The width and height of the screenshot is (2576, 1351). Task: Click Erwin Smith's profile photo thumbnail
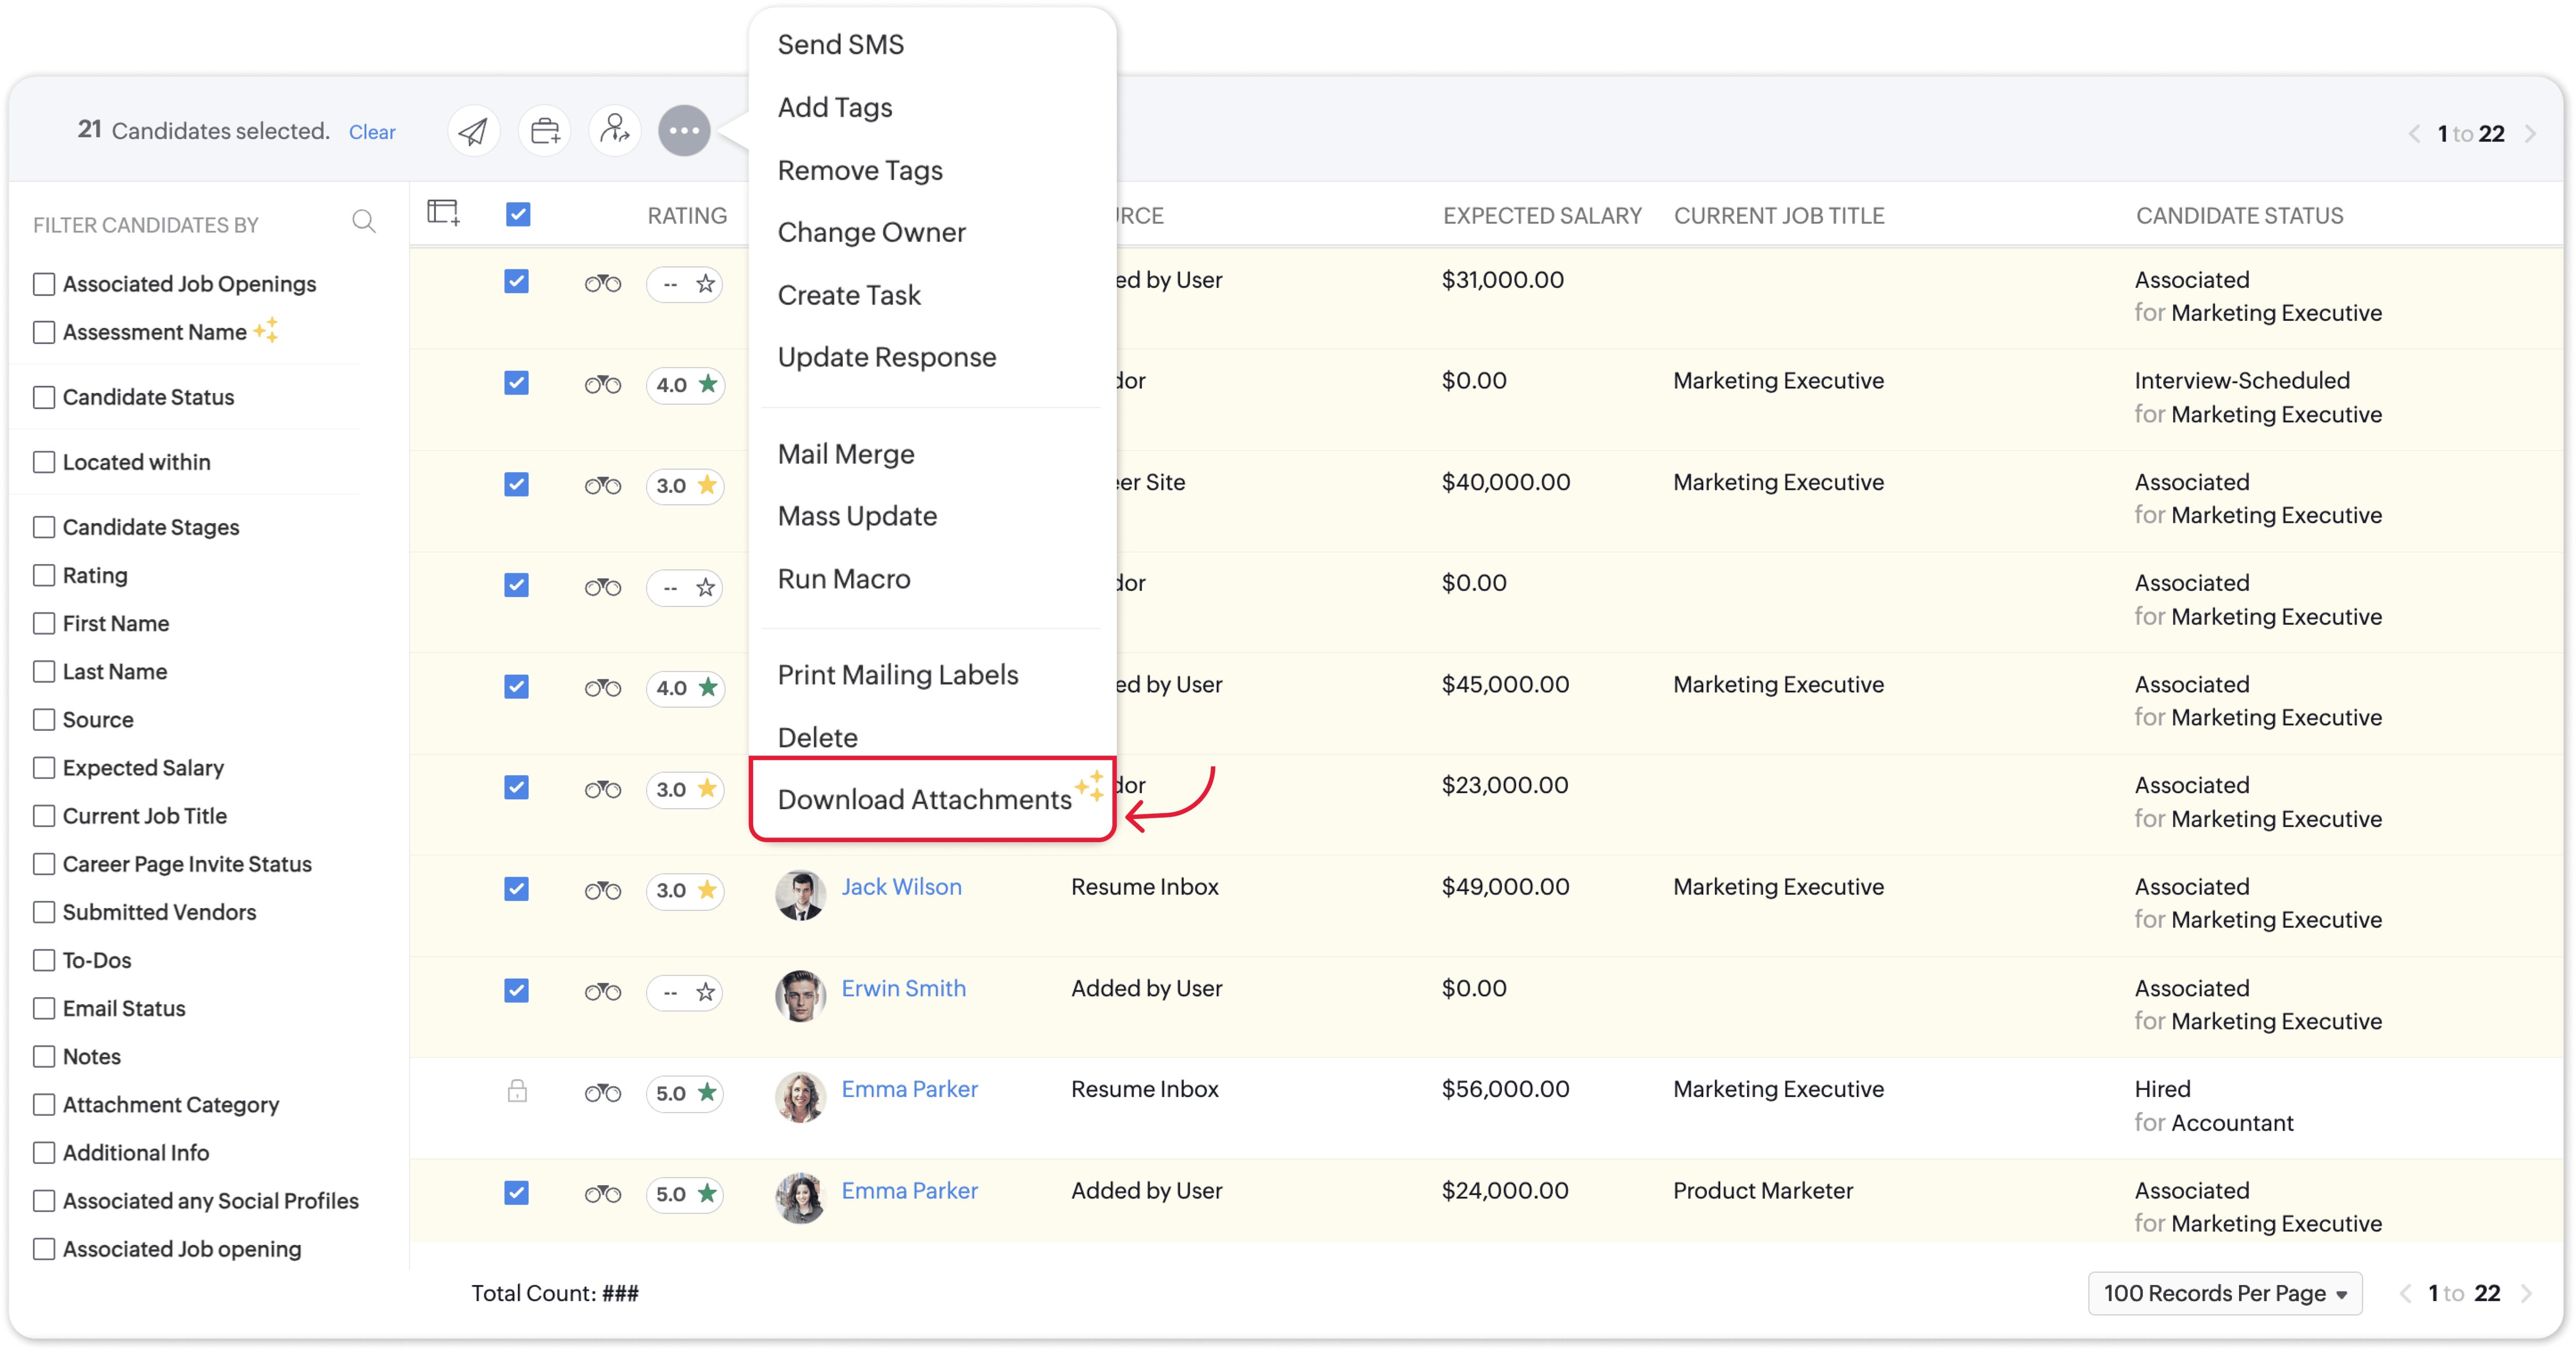pos(800,995)
